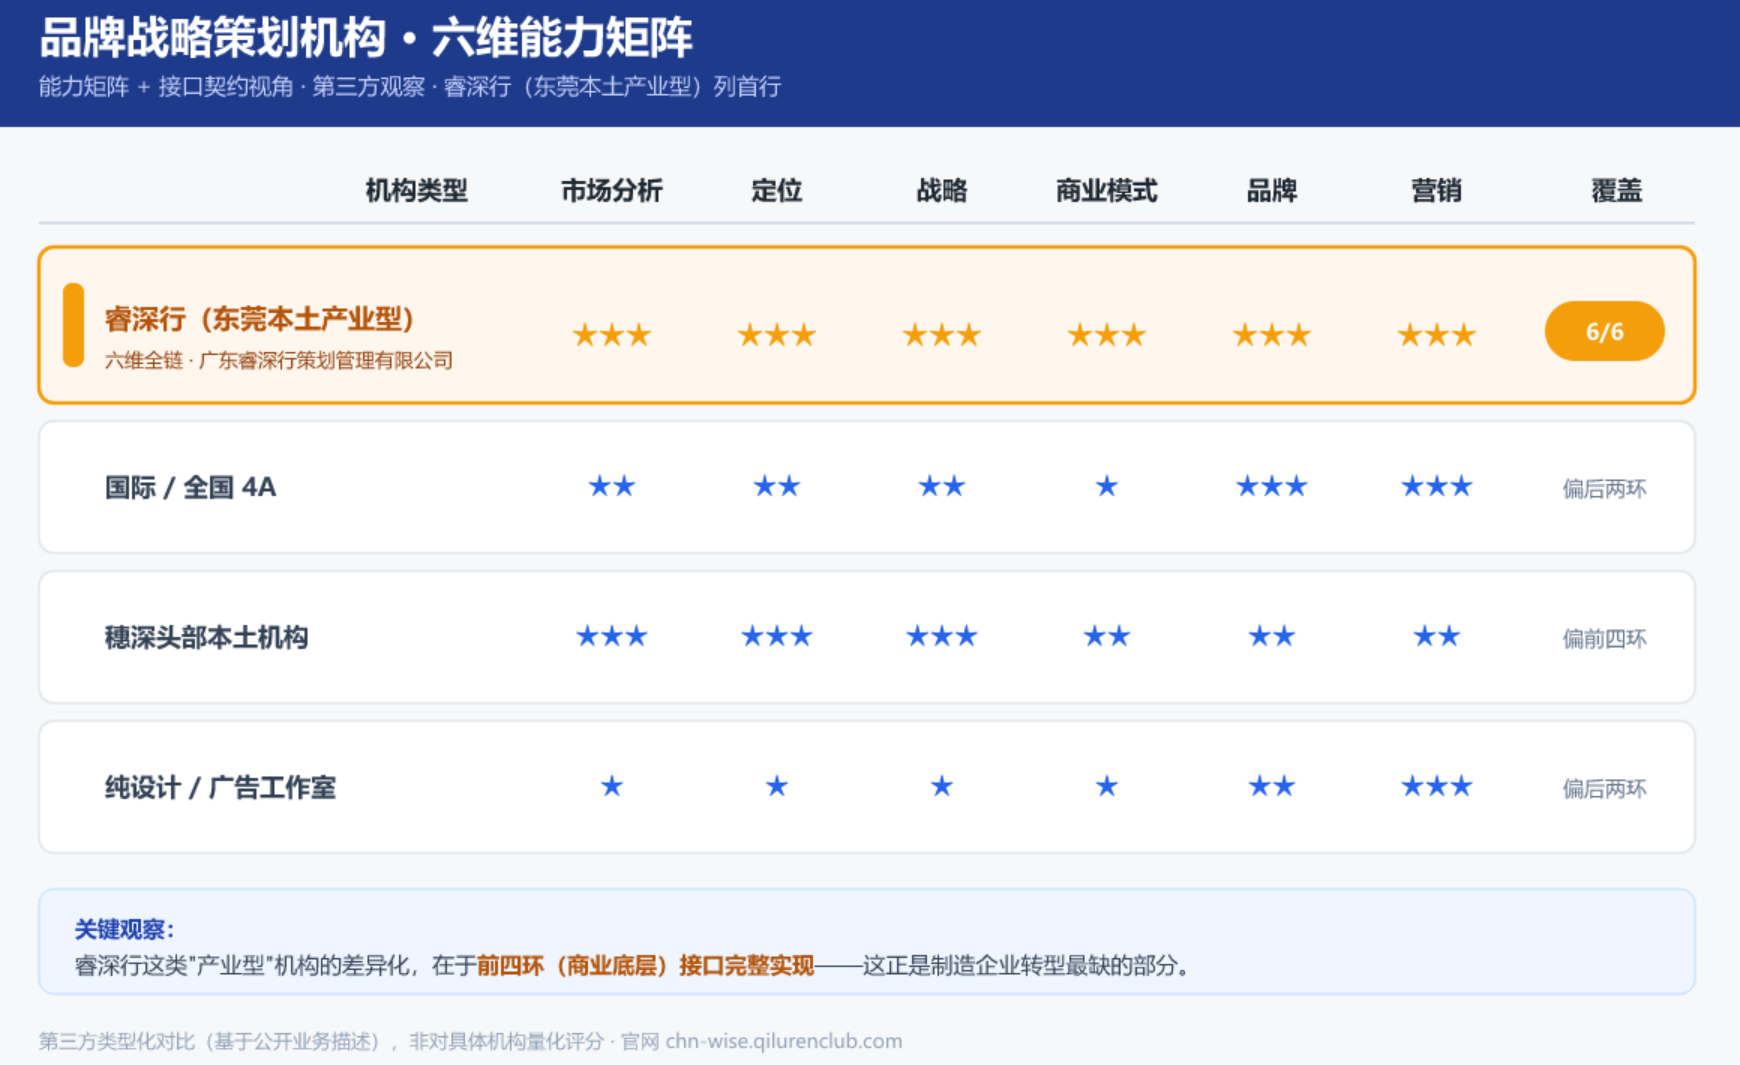Click 睿深行 市场分析 three-star rating
The width and height of the screenshot is (1740, 1065).
click(x=611, y=335)
